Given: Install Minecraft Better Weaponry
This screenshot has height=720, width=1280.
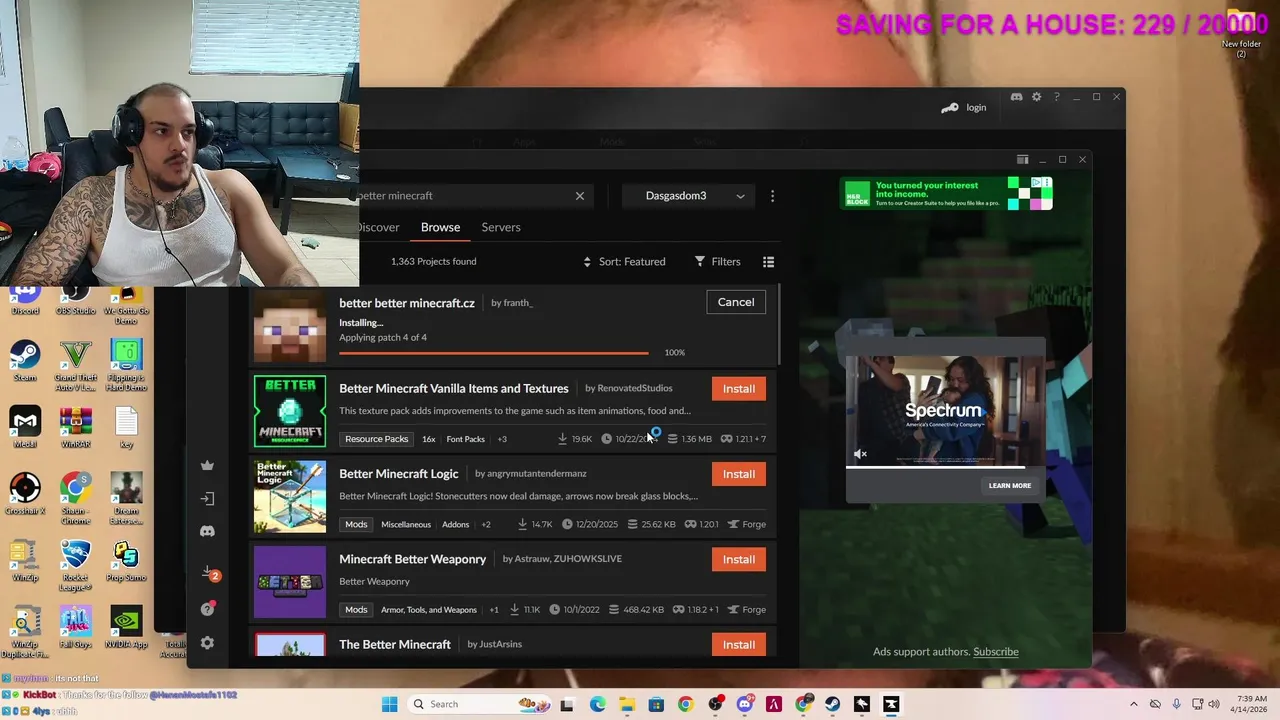Looking at the screenshot, I should pyautogui.click(x=739, y=559).
